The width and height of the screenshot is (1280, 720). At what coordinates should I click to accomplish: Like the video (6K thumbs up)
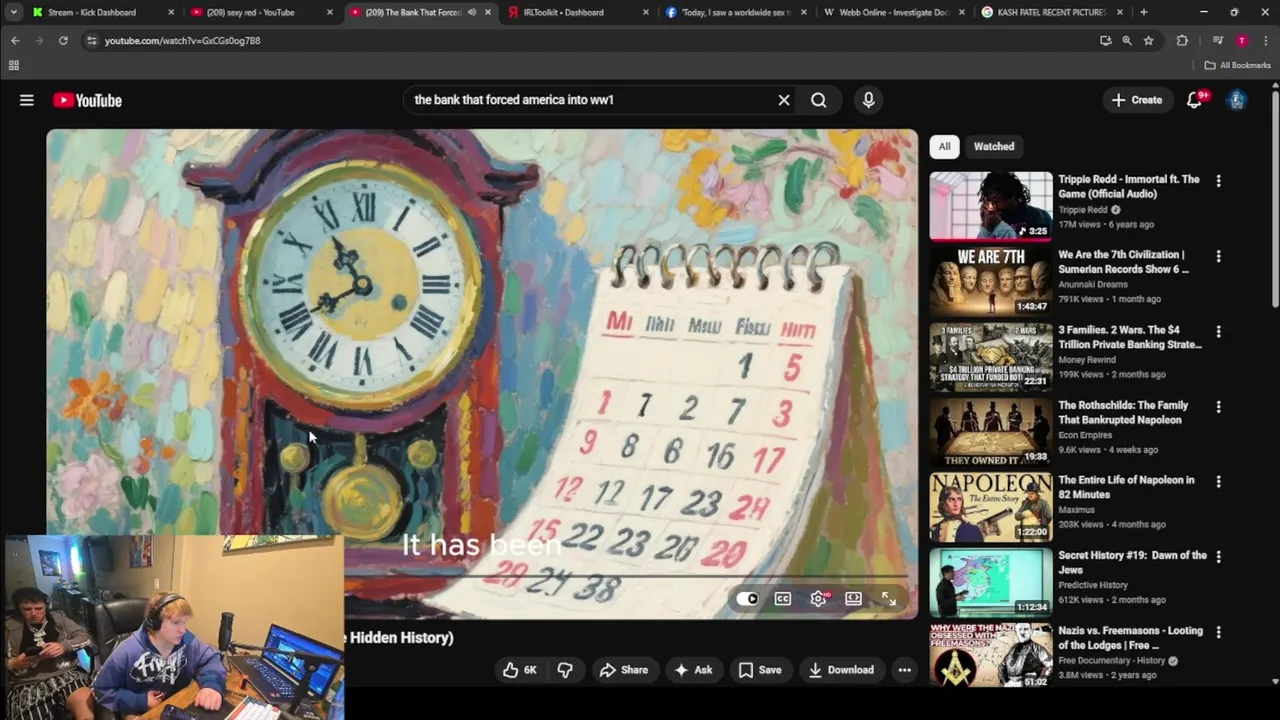point(520,670)
